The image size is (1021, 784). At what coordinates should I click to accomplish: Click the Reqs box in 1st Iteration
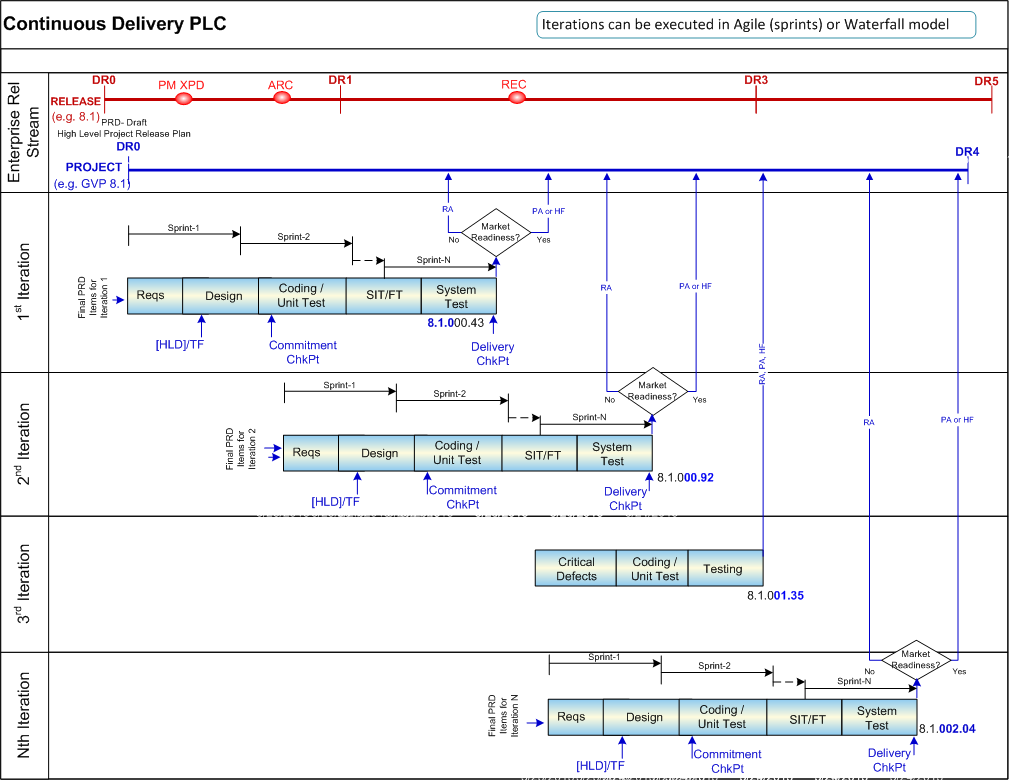pyautogui.click(x=151, y=296)
